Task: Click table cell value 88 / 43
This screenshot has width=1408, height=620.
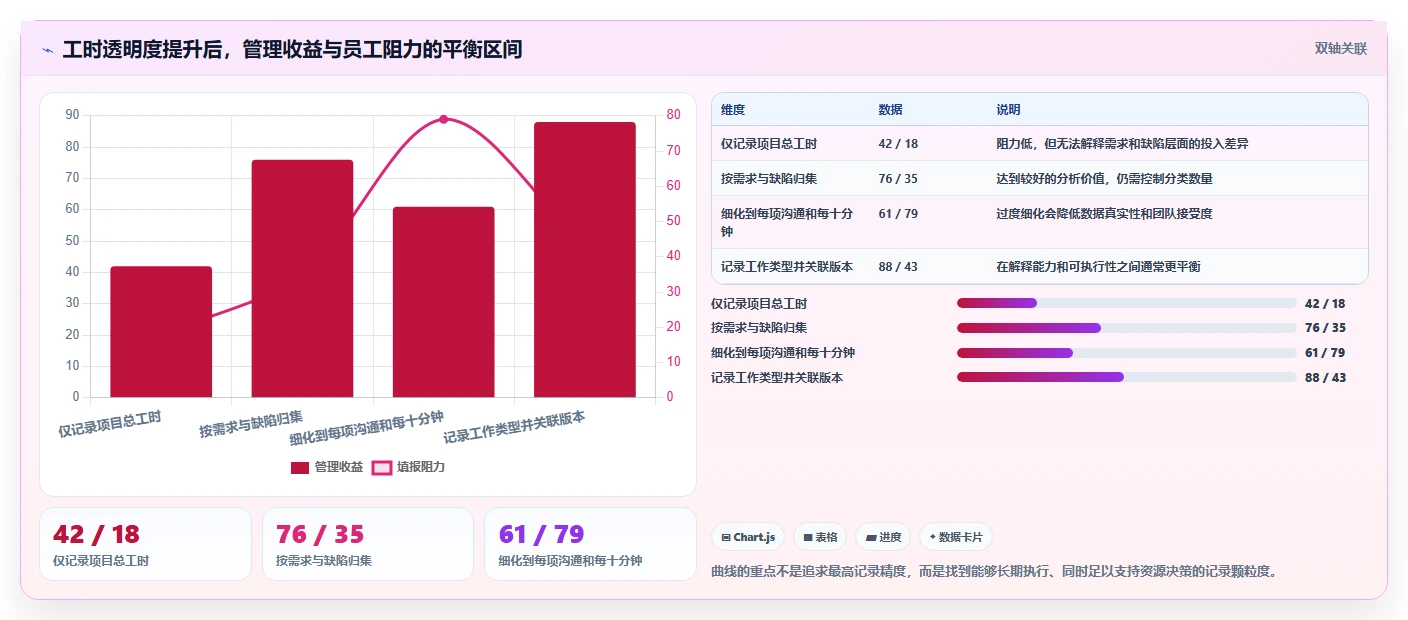Action: 898,267
